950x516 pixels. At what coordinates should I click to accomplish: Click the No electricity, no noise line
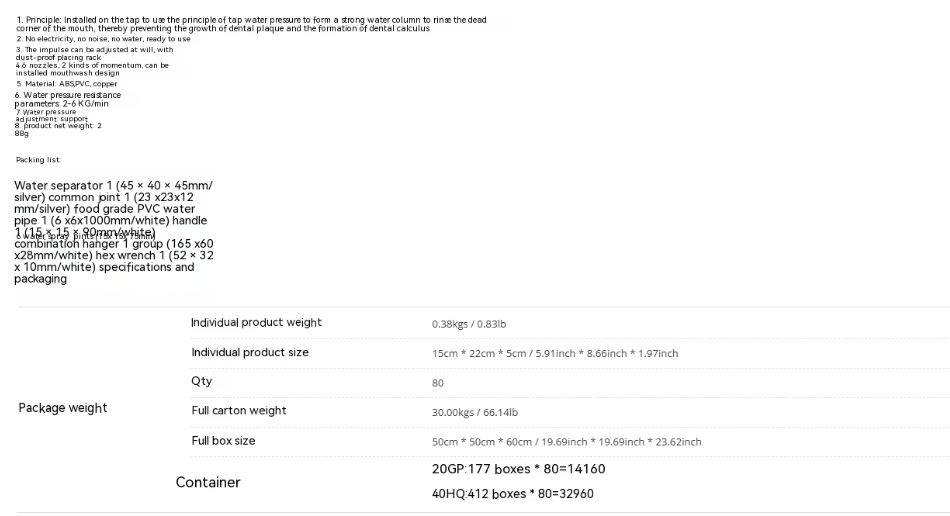[103, 39]
